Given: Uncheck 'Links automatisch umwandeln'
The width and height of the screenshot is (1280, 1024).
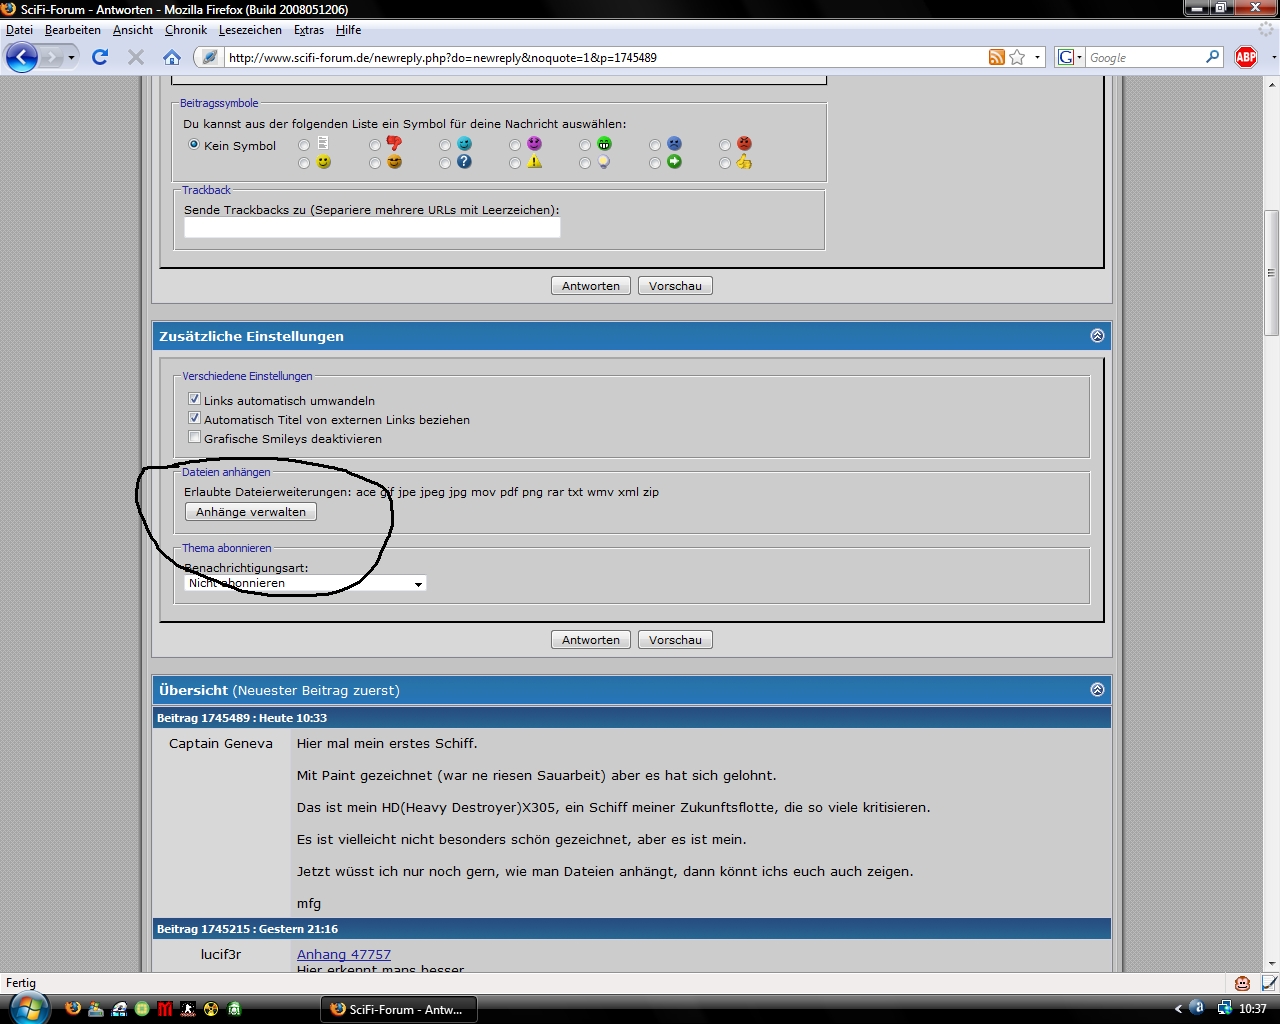Looking at the screenshot, I should 195,399.
